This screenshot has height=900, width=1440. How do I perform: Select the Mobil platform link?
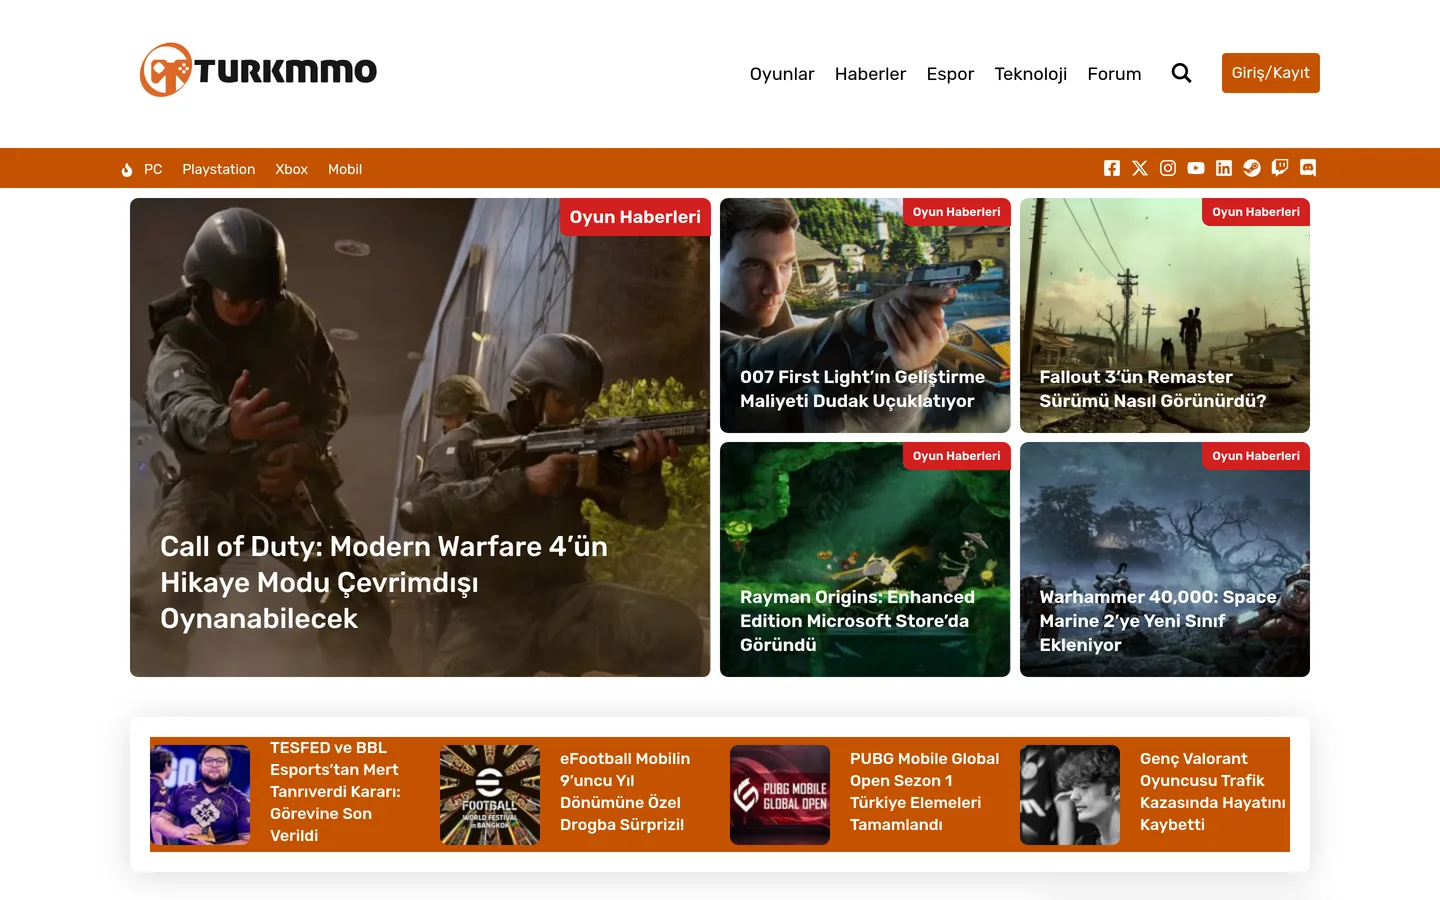pos(345,169)
